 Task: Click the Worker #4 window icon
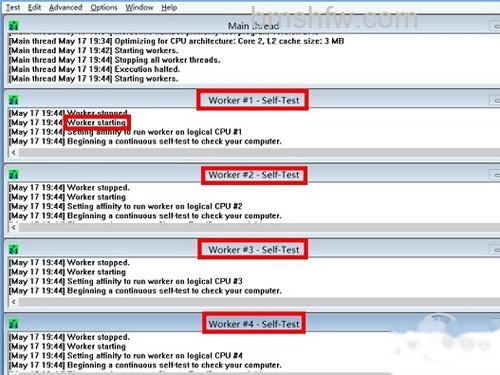(14, 324)
